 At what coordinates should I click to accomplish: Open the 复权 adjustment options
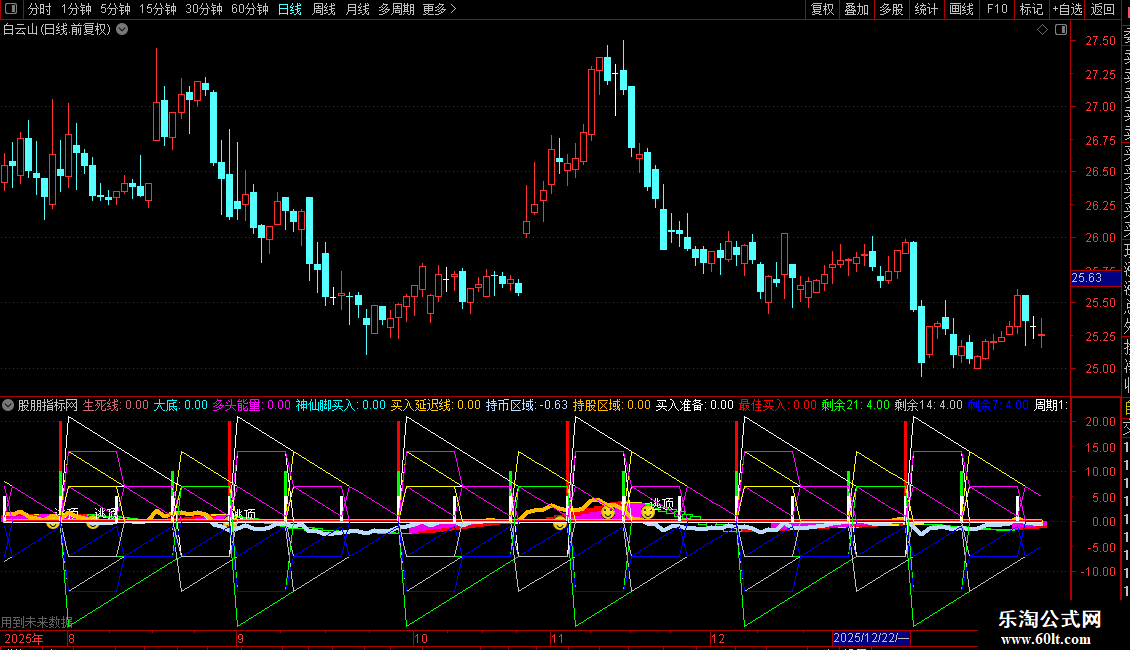(822, 9)
